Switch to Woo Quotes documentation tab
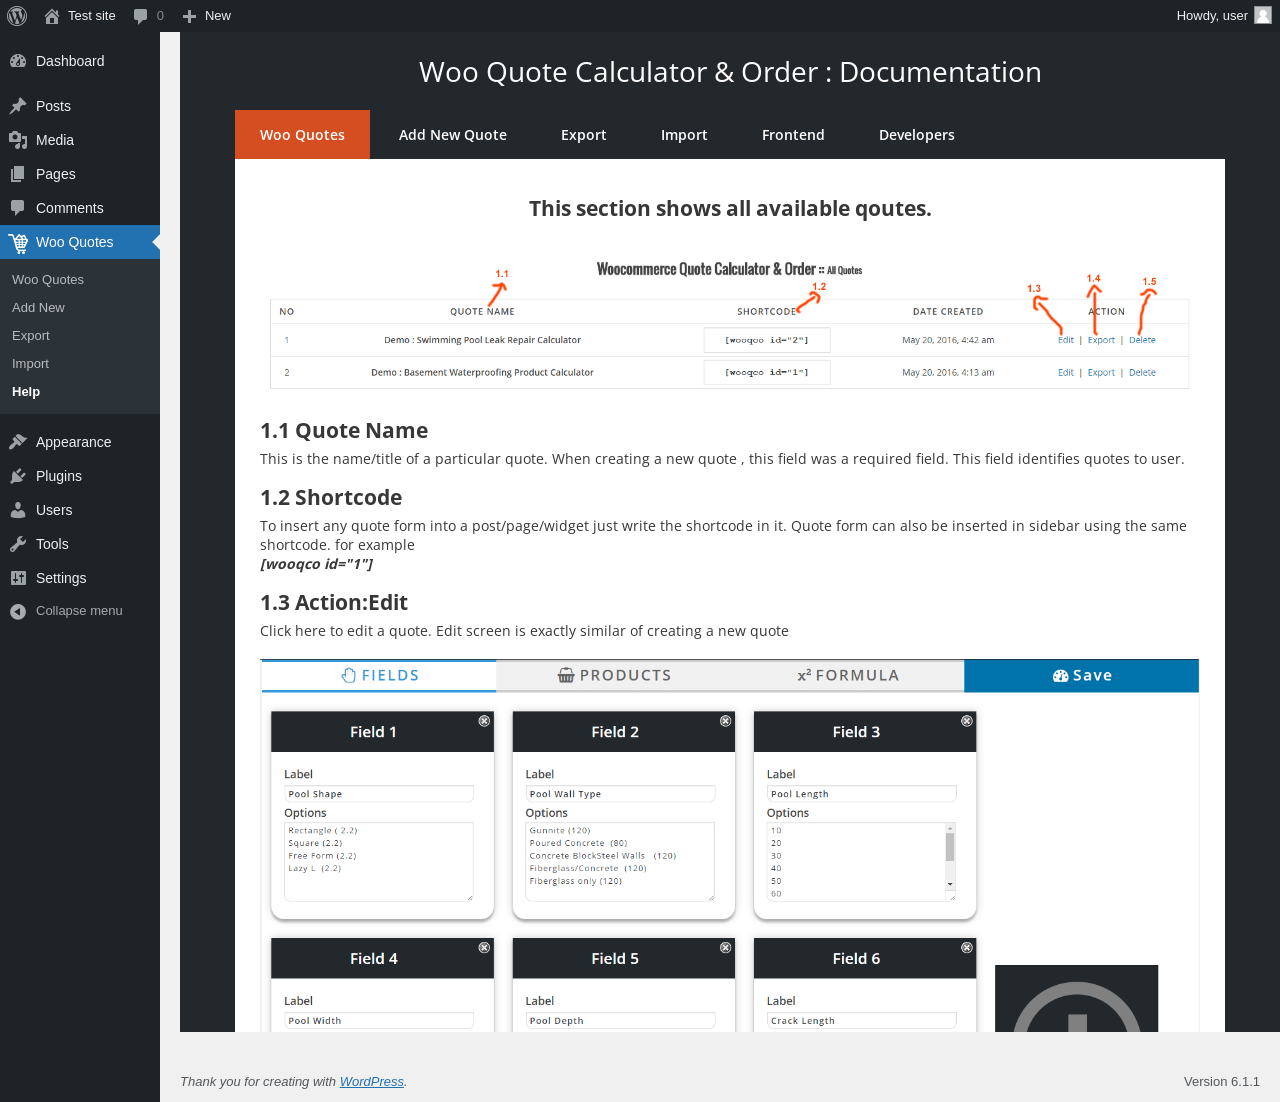The image size is (1280, 1102). 302,135
